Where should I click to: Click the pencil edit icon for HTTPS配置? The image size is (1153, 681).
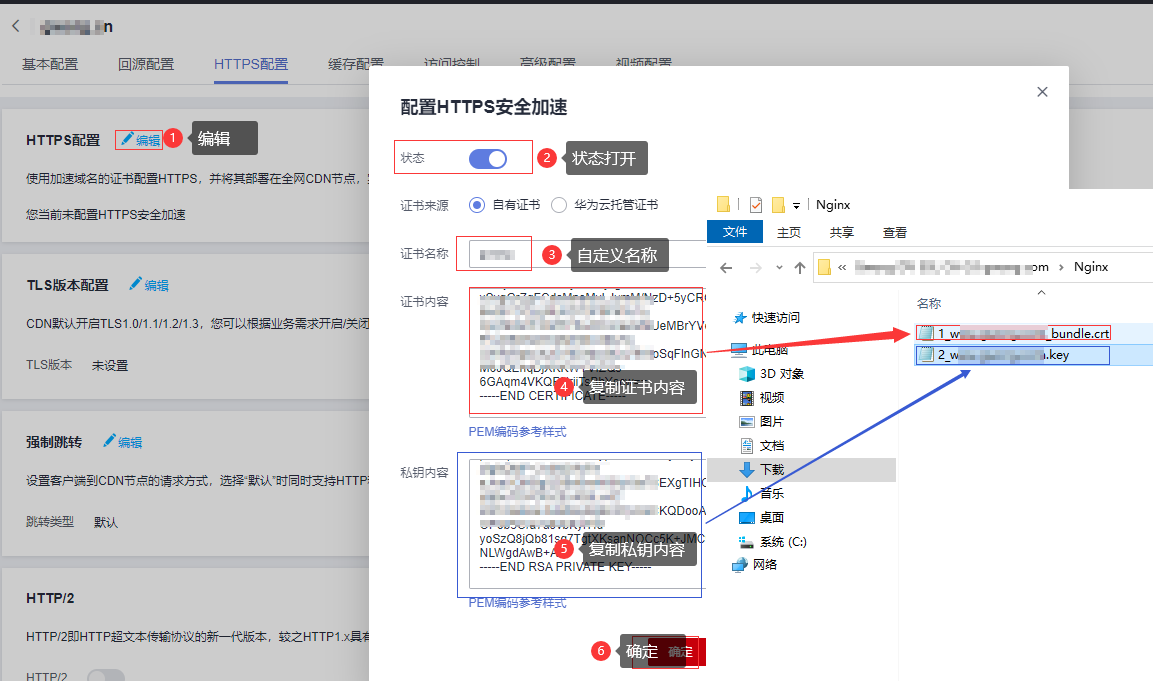(x=127, y=140)
